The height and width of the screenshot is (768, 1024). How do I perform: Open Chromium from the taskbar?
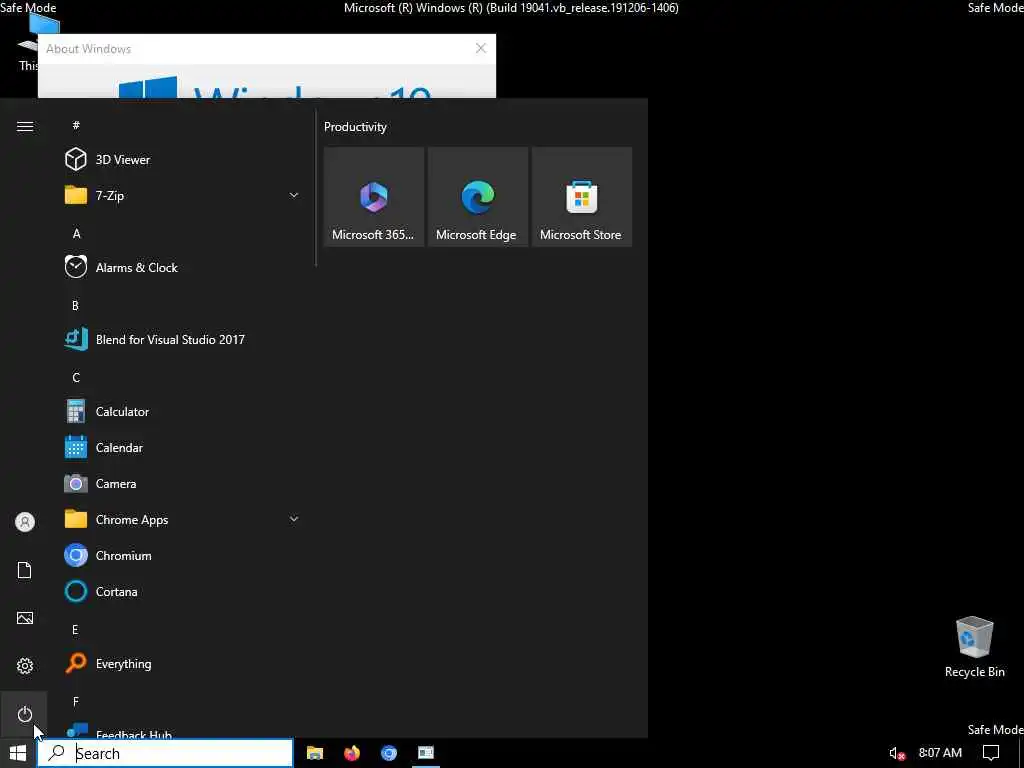pyautogui.click(x=389, y=753)
